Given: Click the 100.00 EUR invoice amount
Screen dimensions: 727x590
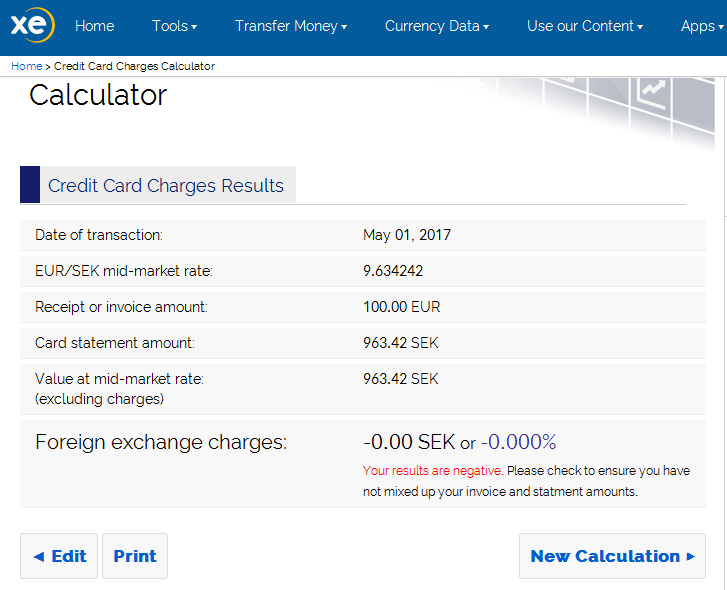Looking at the screenshot, I should pos(401,307).
